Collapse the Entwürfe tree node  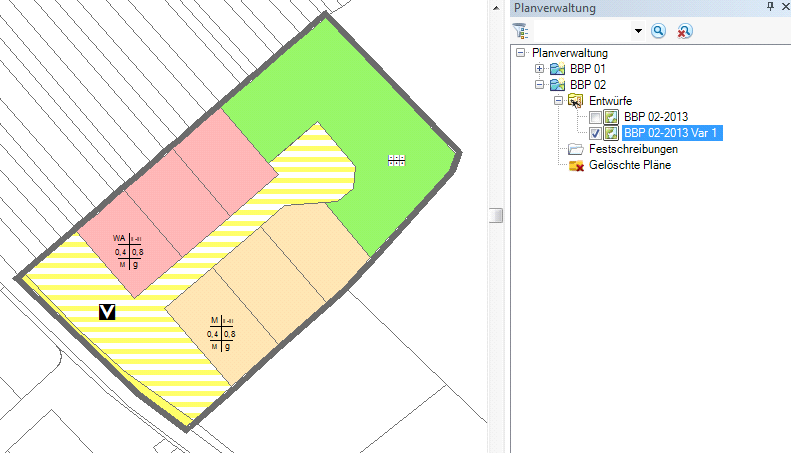(558, 101)
